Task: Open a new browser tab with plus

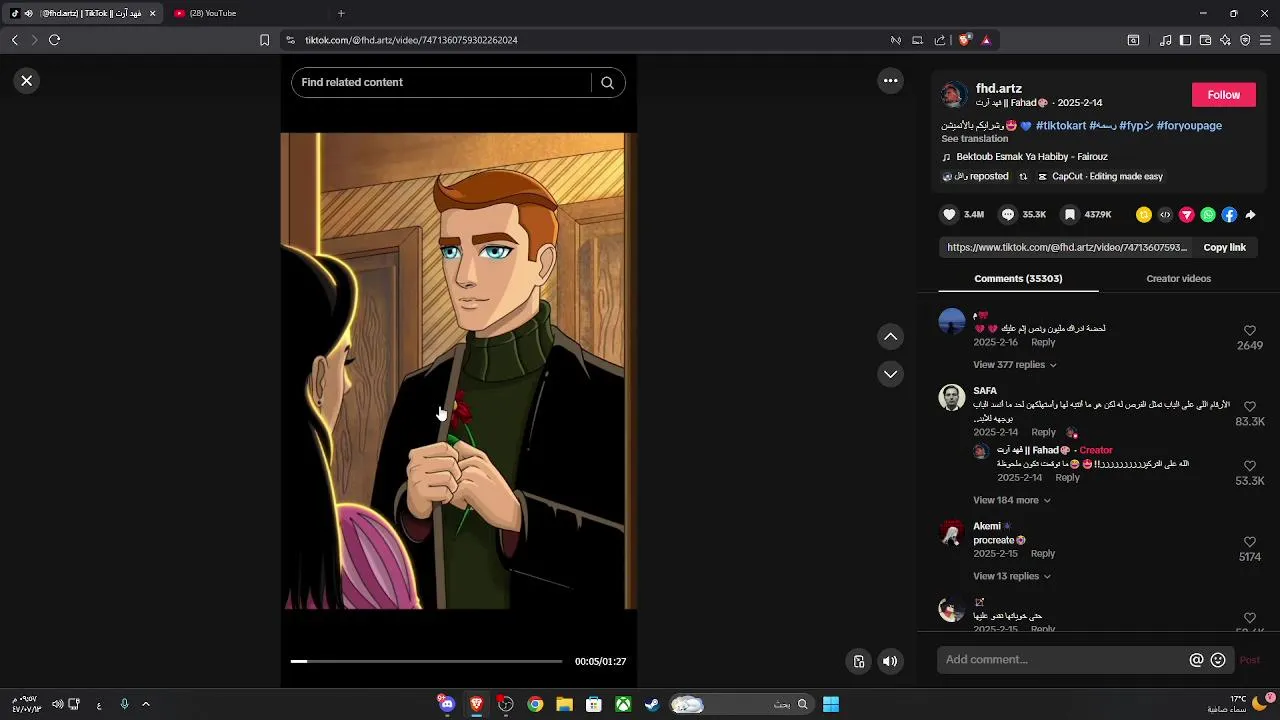Action: coord(341,13)
